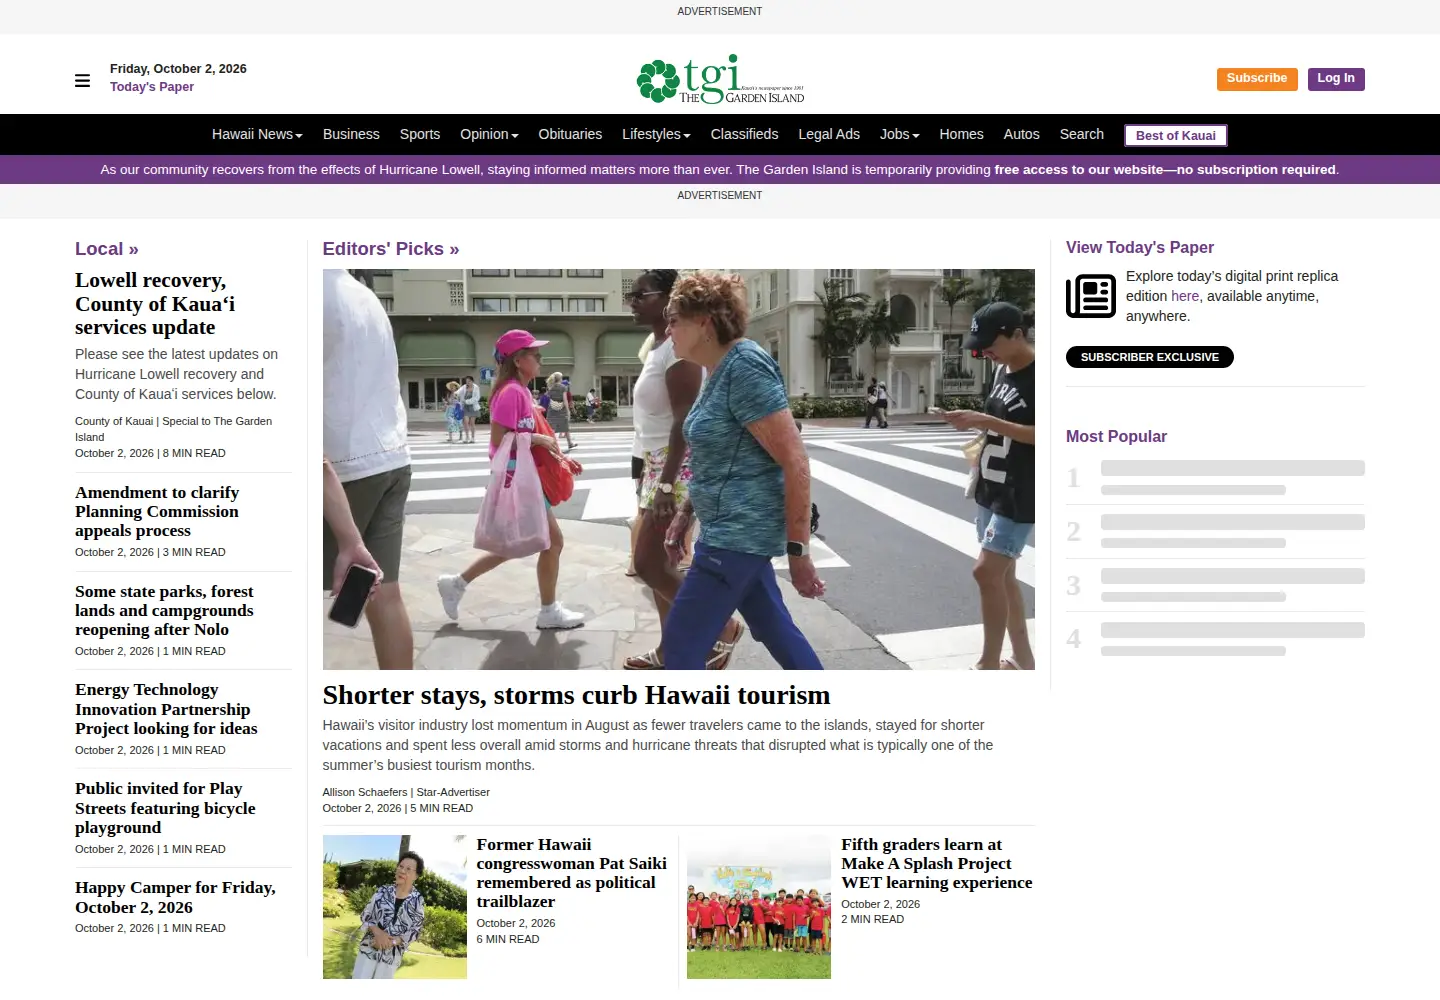The width and height of the screenshot is (1440, 1000).
Task: Open Legal Ads in navigation
Action: click(x=829, y=134)
